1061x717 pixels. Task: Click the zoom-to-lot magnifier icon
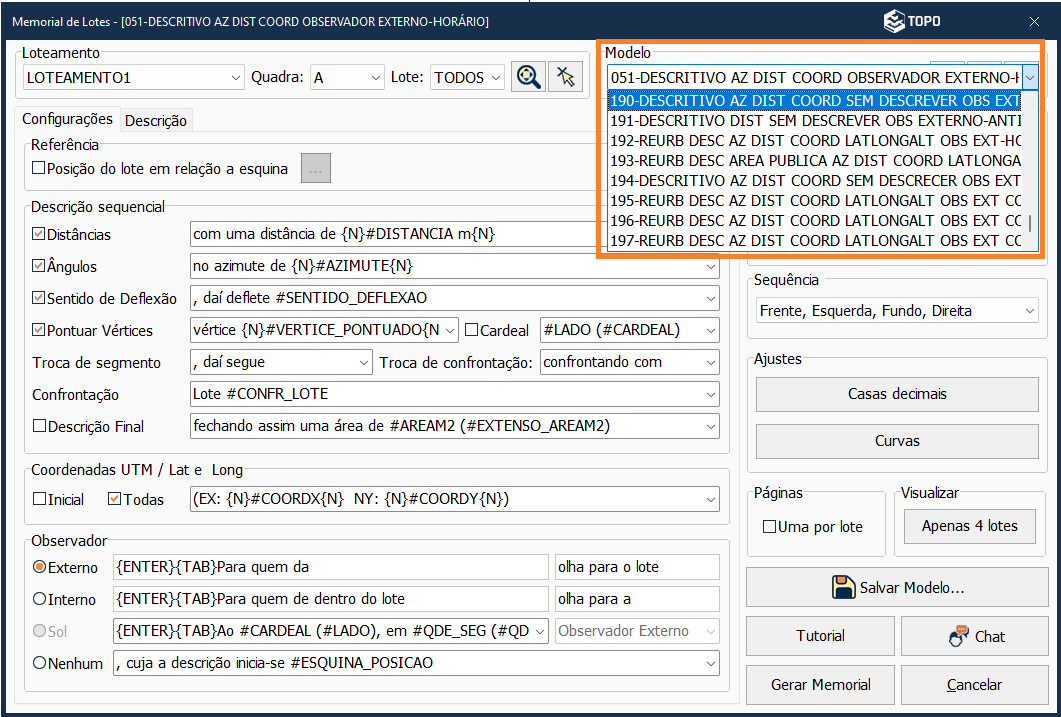528,77
